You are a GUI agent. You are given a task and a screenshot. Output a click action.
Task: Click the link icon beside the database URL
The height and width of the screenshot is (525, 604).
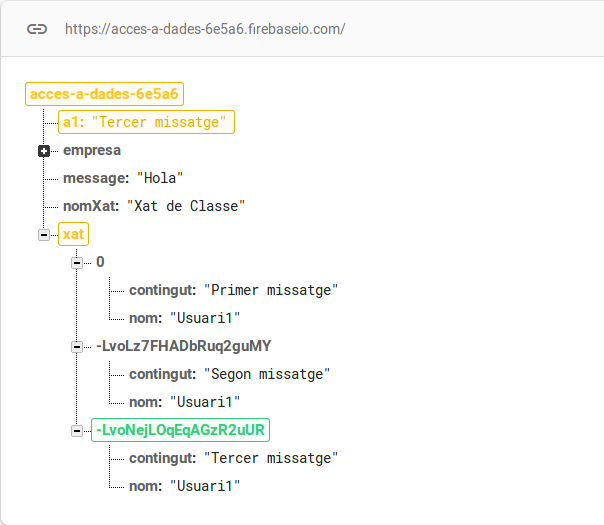(37, 29)
